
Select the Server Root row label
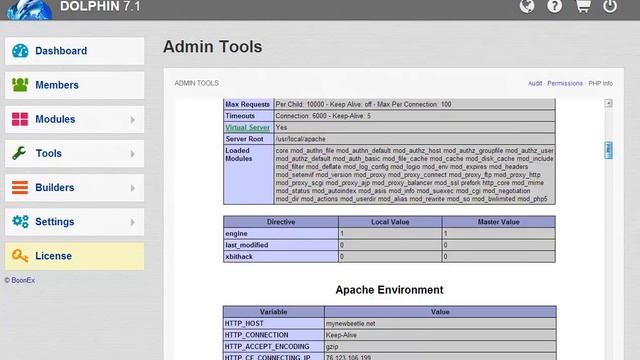(x=248, y=139)
